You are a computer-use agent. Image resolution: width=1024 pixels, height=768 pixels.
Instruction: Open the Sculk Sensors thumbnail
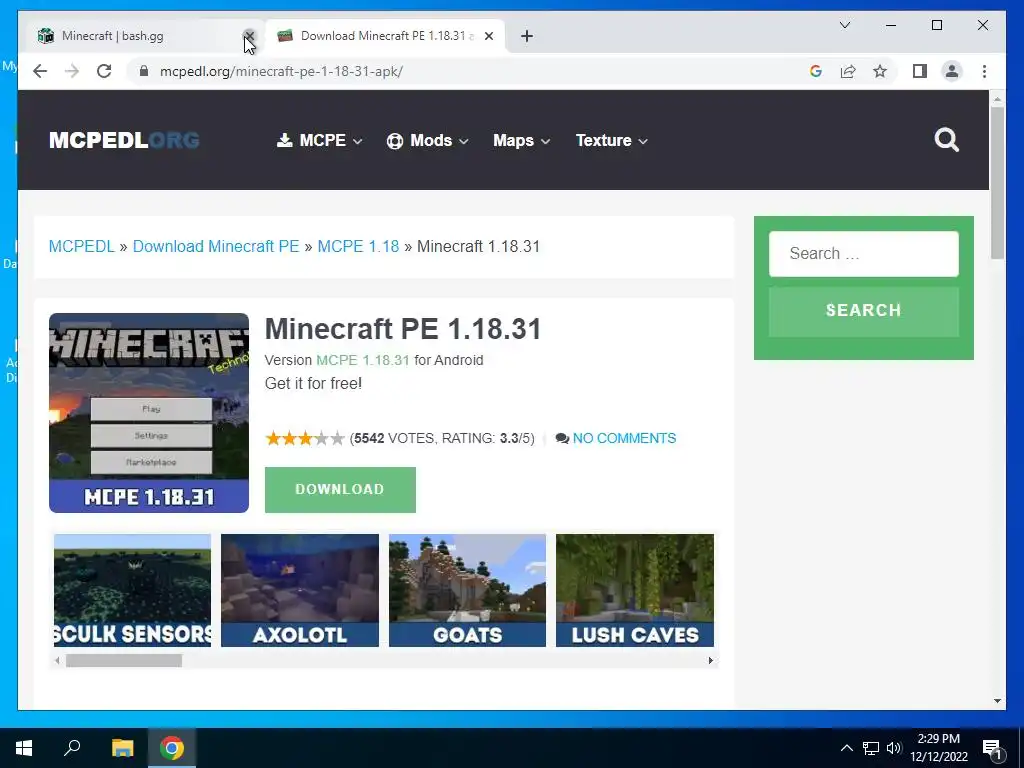pyautogui.click(x=133, y=590)
